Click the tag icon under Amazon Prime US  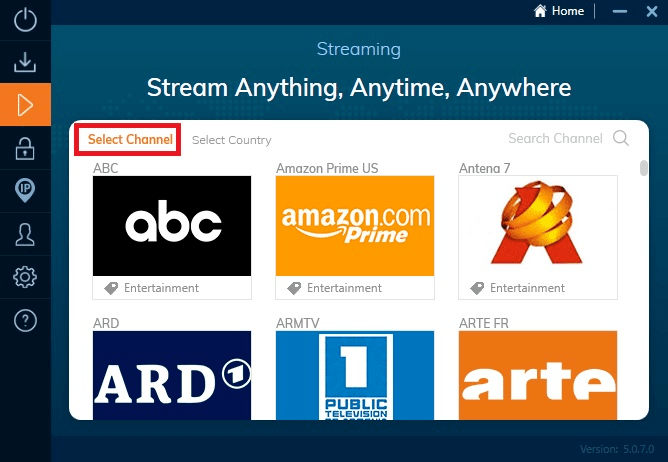[294, 288]
